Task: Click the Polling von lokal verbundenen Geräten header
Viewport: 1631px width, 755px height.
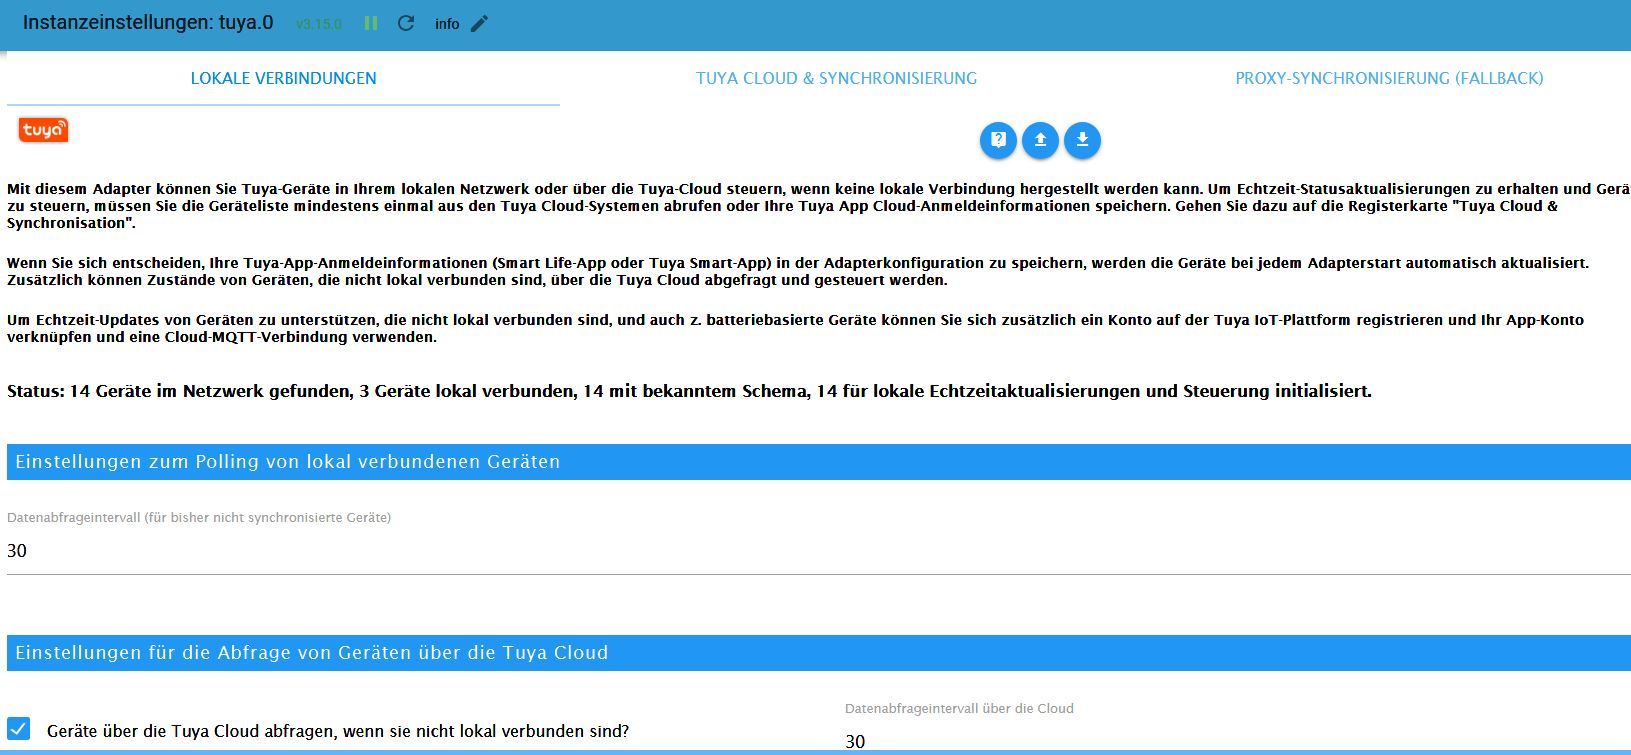Action: pos(819,462)
